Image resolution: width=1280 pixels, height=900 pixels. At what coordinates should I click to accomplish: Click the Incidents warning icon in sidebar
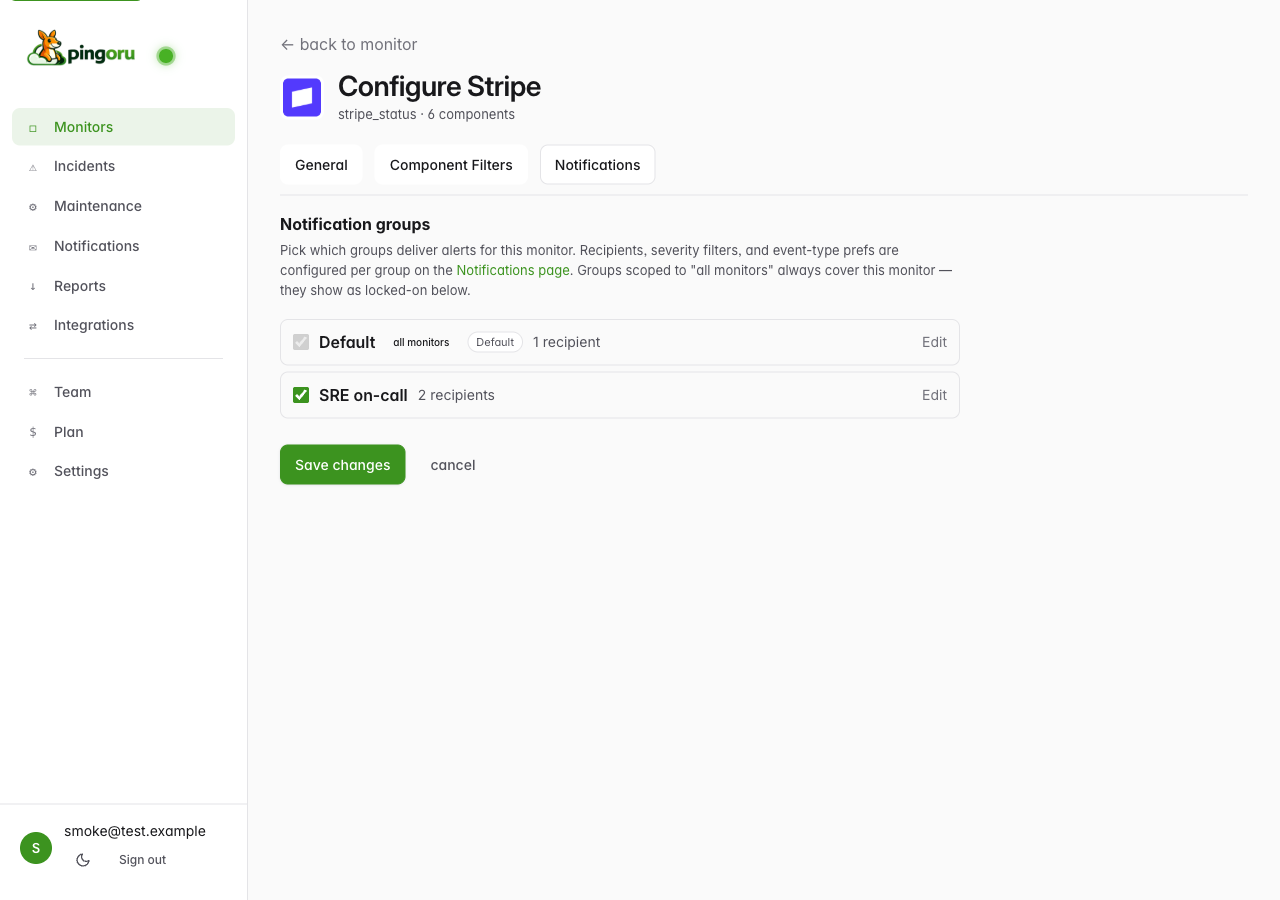[x=33, y=167]
